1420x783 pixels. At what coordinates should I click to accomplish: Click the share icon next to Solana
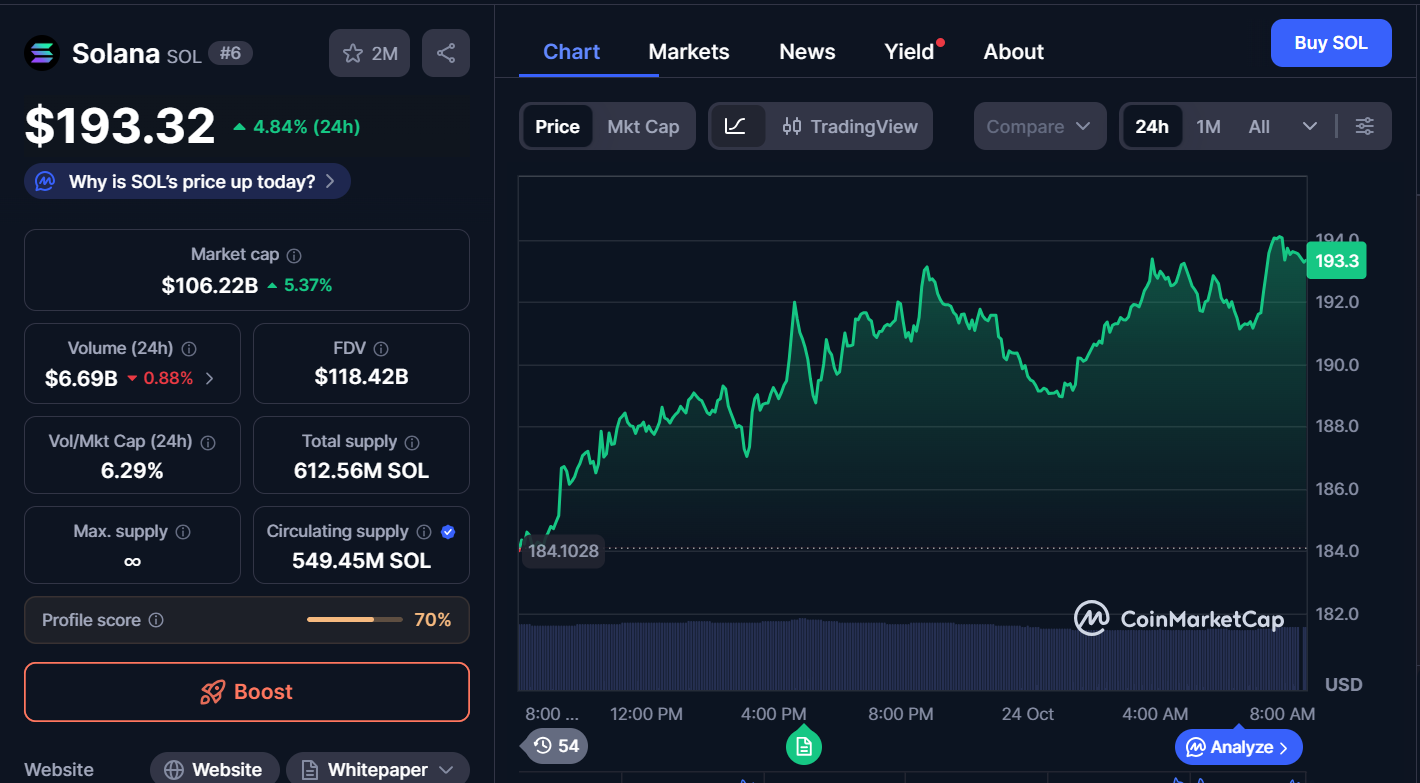(446, 53)
